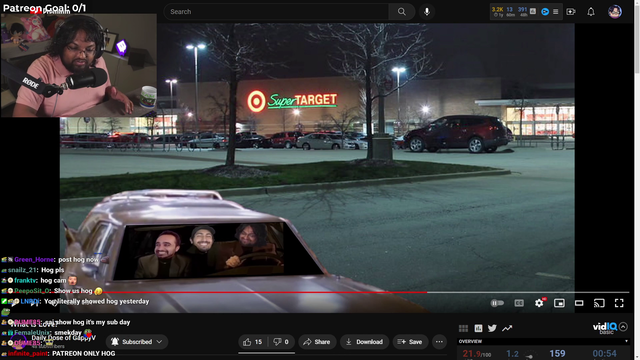Click the Twitter bird icon

492,328
